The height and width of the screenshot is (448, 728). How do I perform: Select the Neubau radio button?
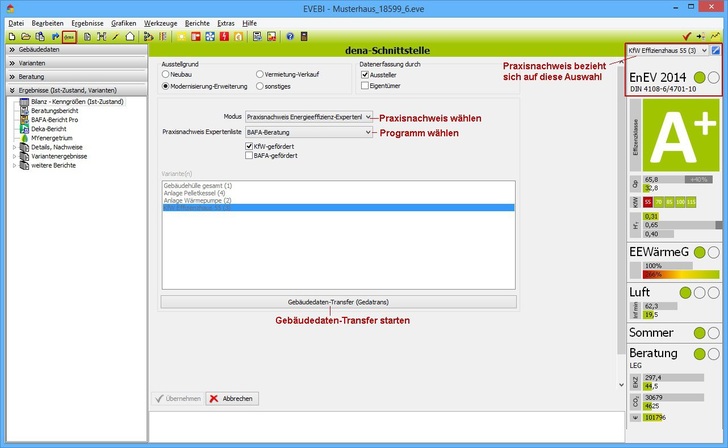tap(166, 74)
